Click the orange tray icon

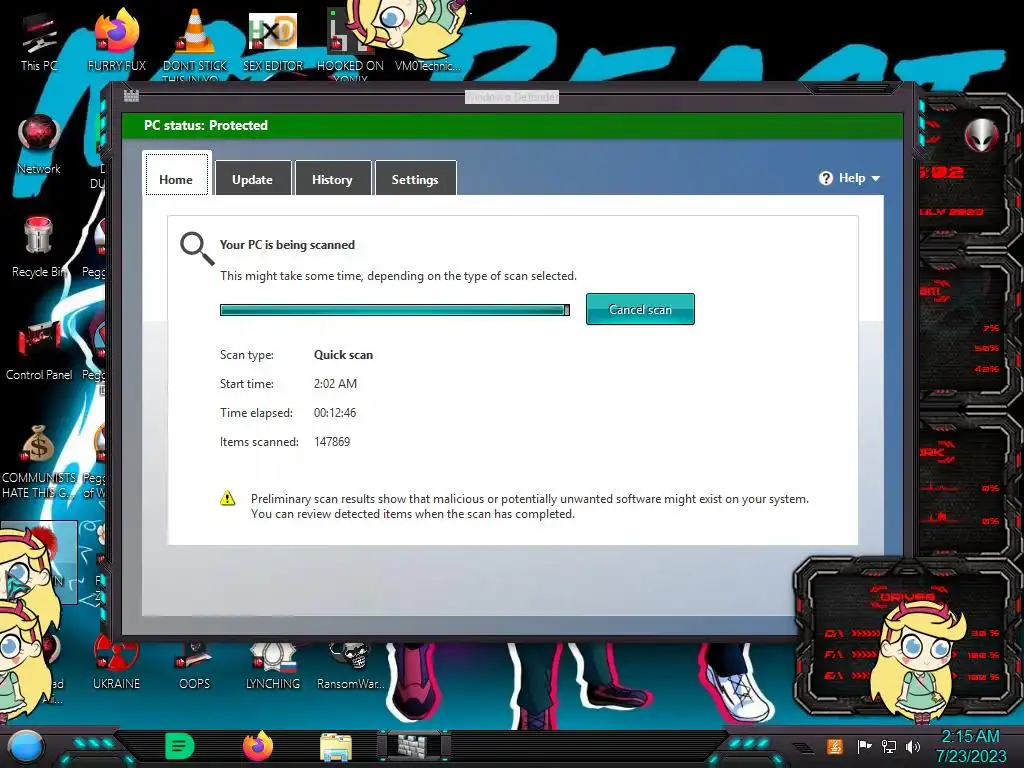[835, 746]
